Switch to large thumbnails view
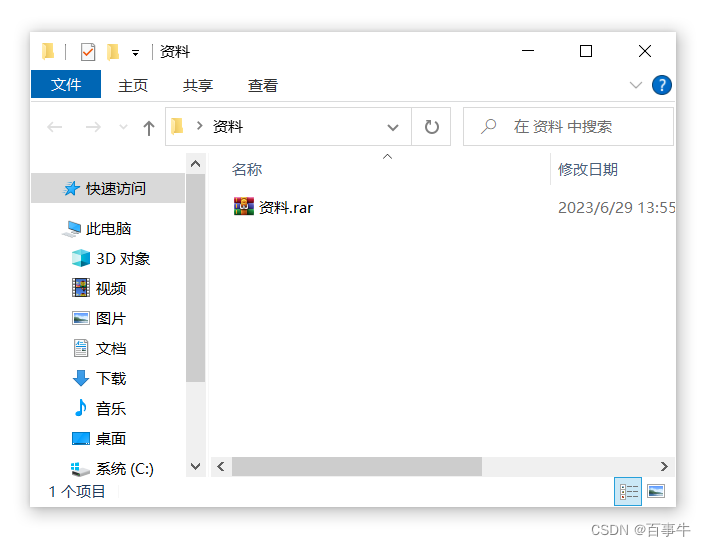Screen dimensions: 706x546 point(656,491)
